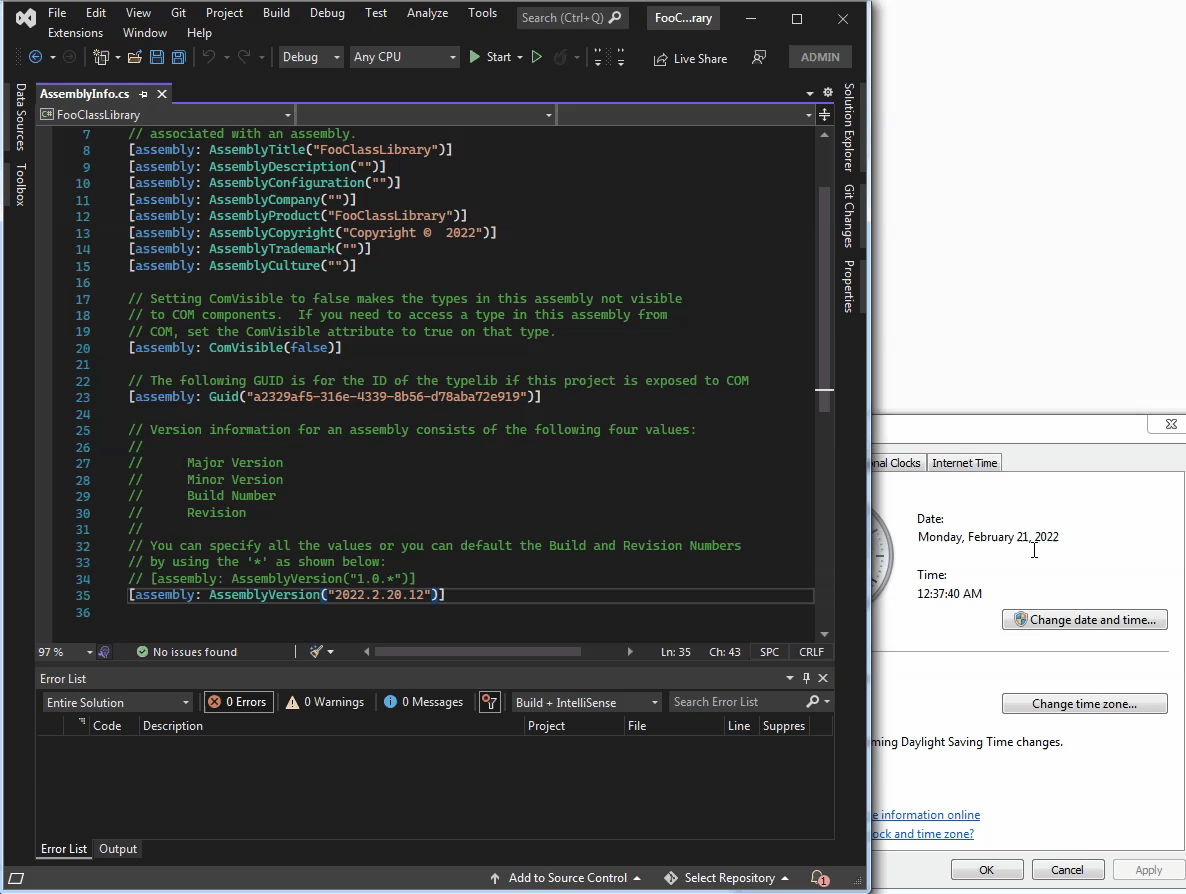Click the 0 Warnings filter in Error List
1186x894 pixels.
click(x=324, y=701)
